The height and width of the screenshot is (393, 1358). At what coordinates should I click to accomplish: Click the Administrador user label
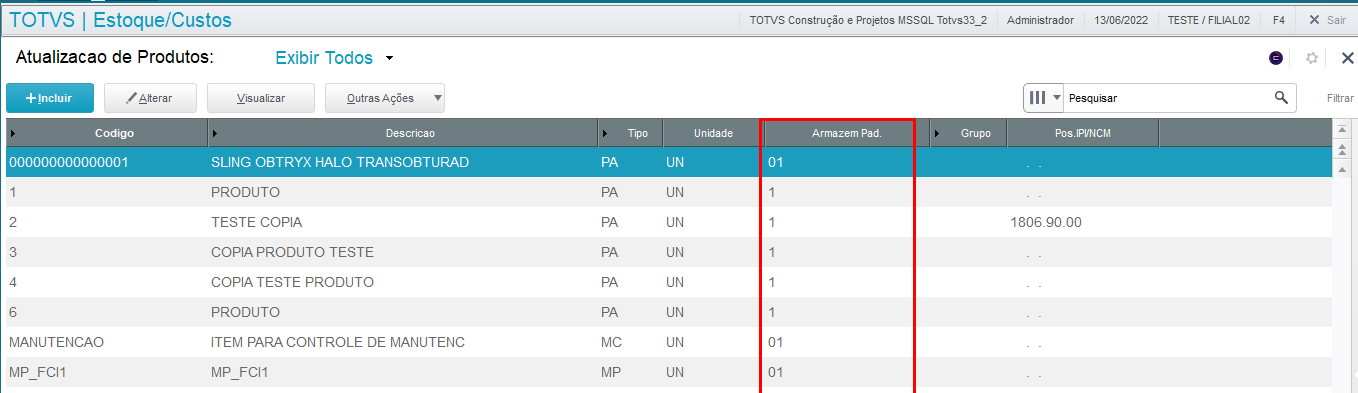click(x=1041, y=20)
